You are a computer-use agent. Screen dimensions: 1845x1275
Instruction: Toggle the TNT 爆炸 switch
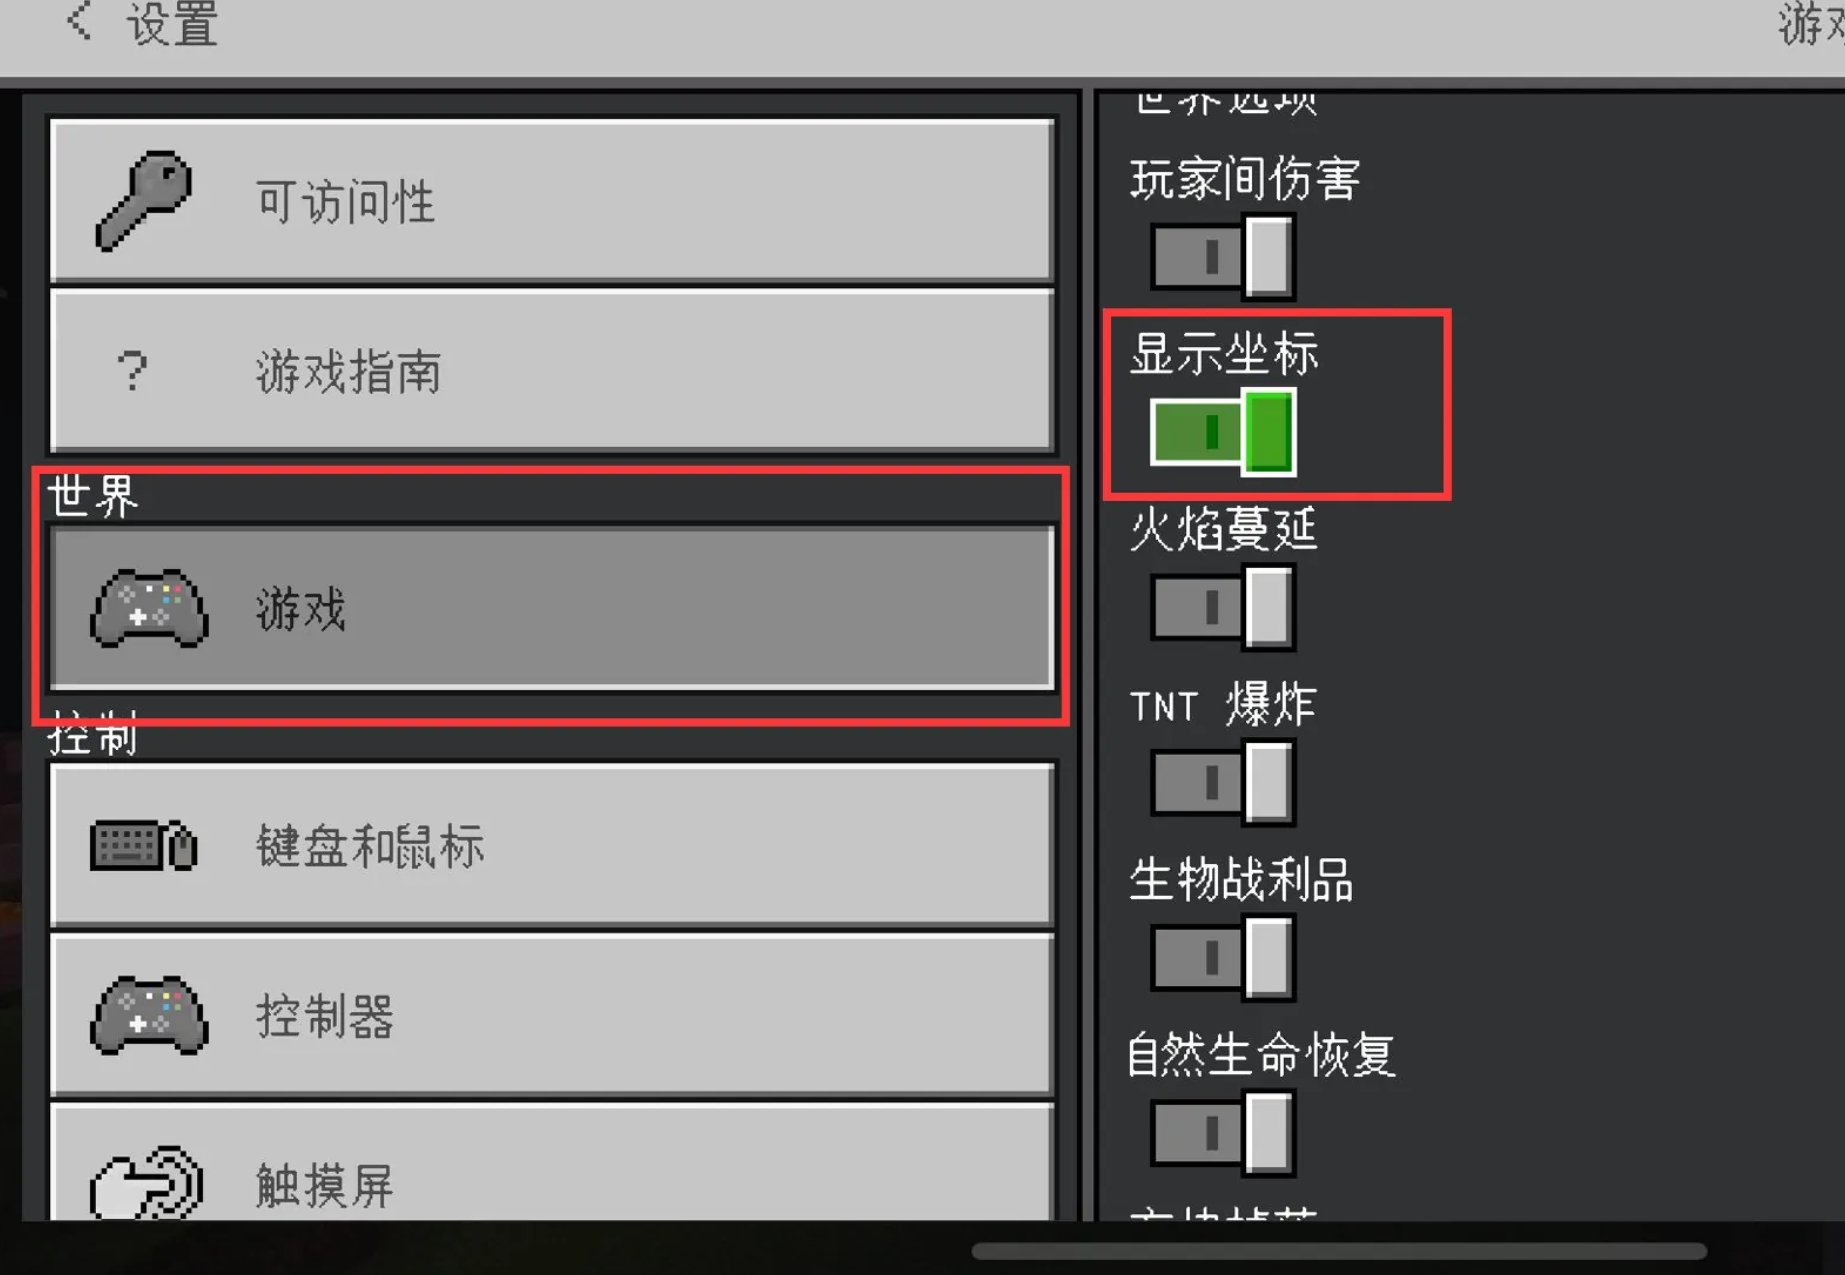1223,783
